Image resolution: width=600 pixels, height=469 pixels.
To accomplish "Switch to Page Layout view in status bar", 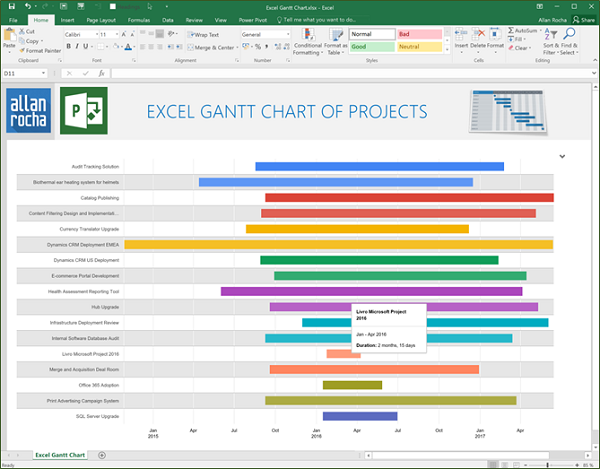I will tap(505, 465).
